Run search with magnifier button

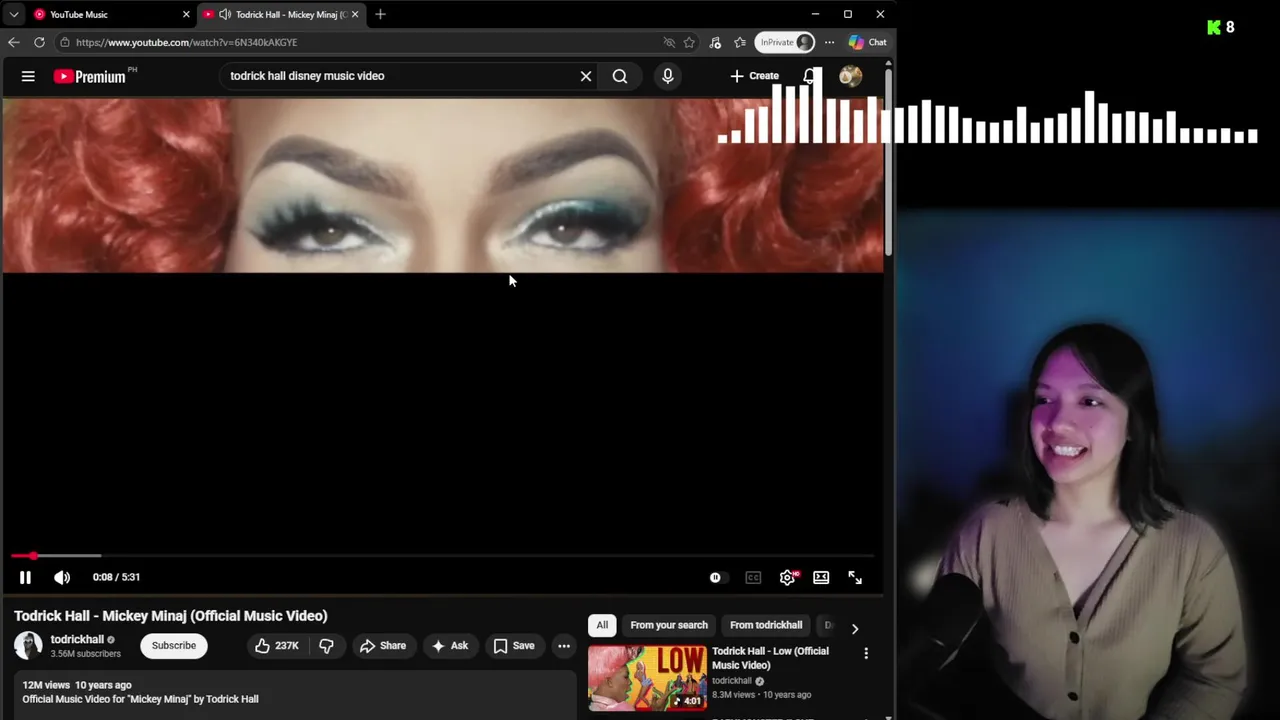(x=620, y=76)
